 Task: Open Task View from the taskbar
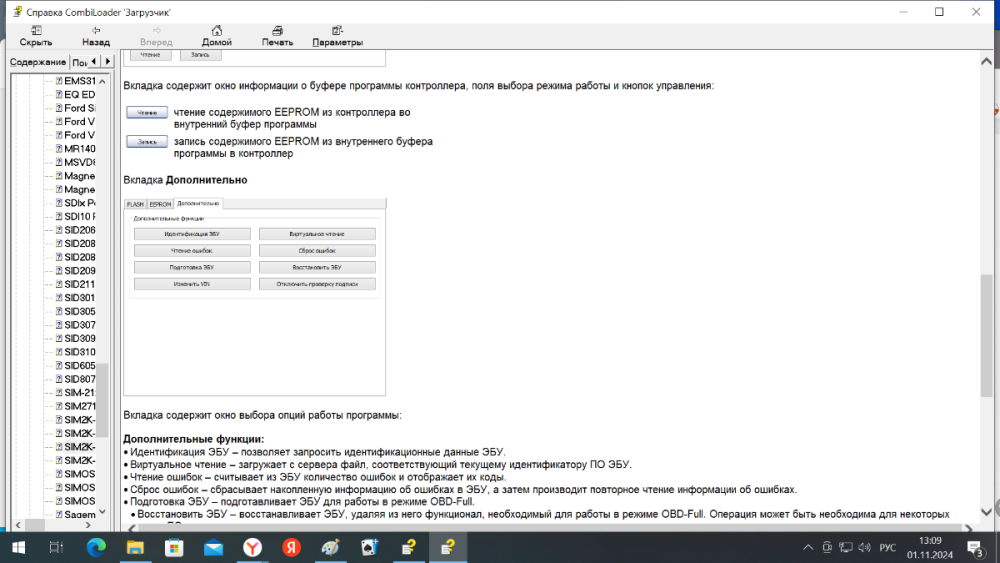pyautogui.click(x=56, y=548)
